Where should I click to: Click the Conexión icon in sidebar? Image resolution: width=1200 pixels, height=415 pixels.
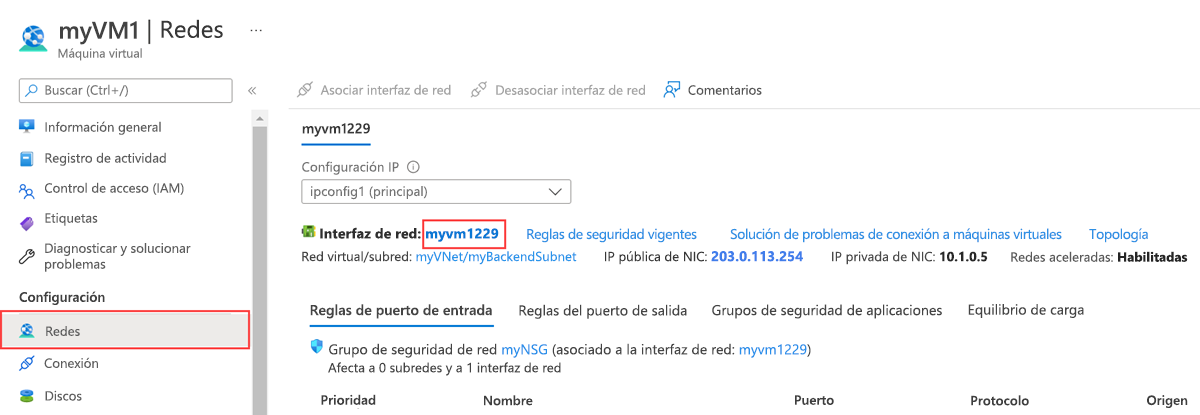(x=27, y=363)
